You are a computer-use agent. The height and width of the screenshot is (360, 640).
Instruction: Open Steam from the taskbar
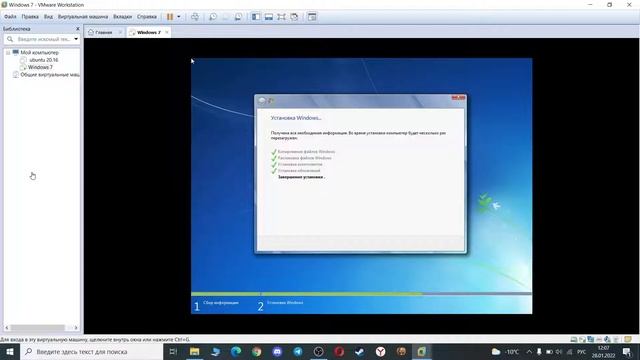(x=360, y=351)
